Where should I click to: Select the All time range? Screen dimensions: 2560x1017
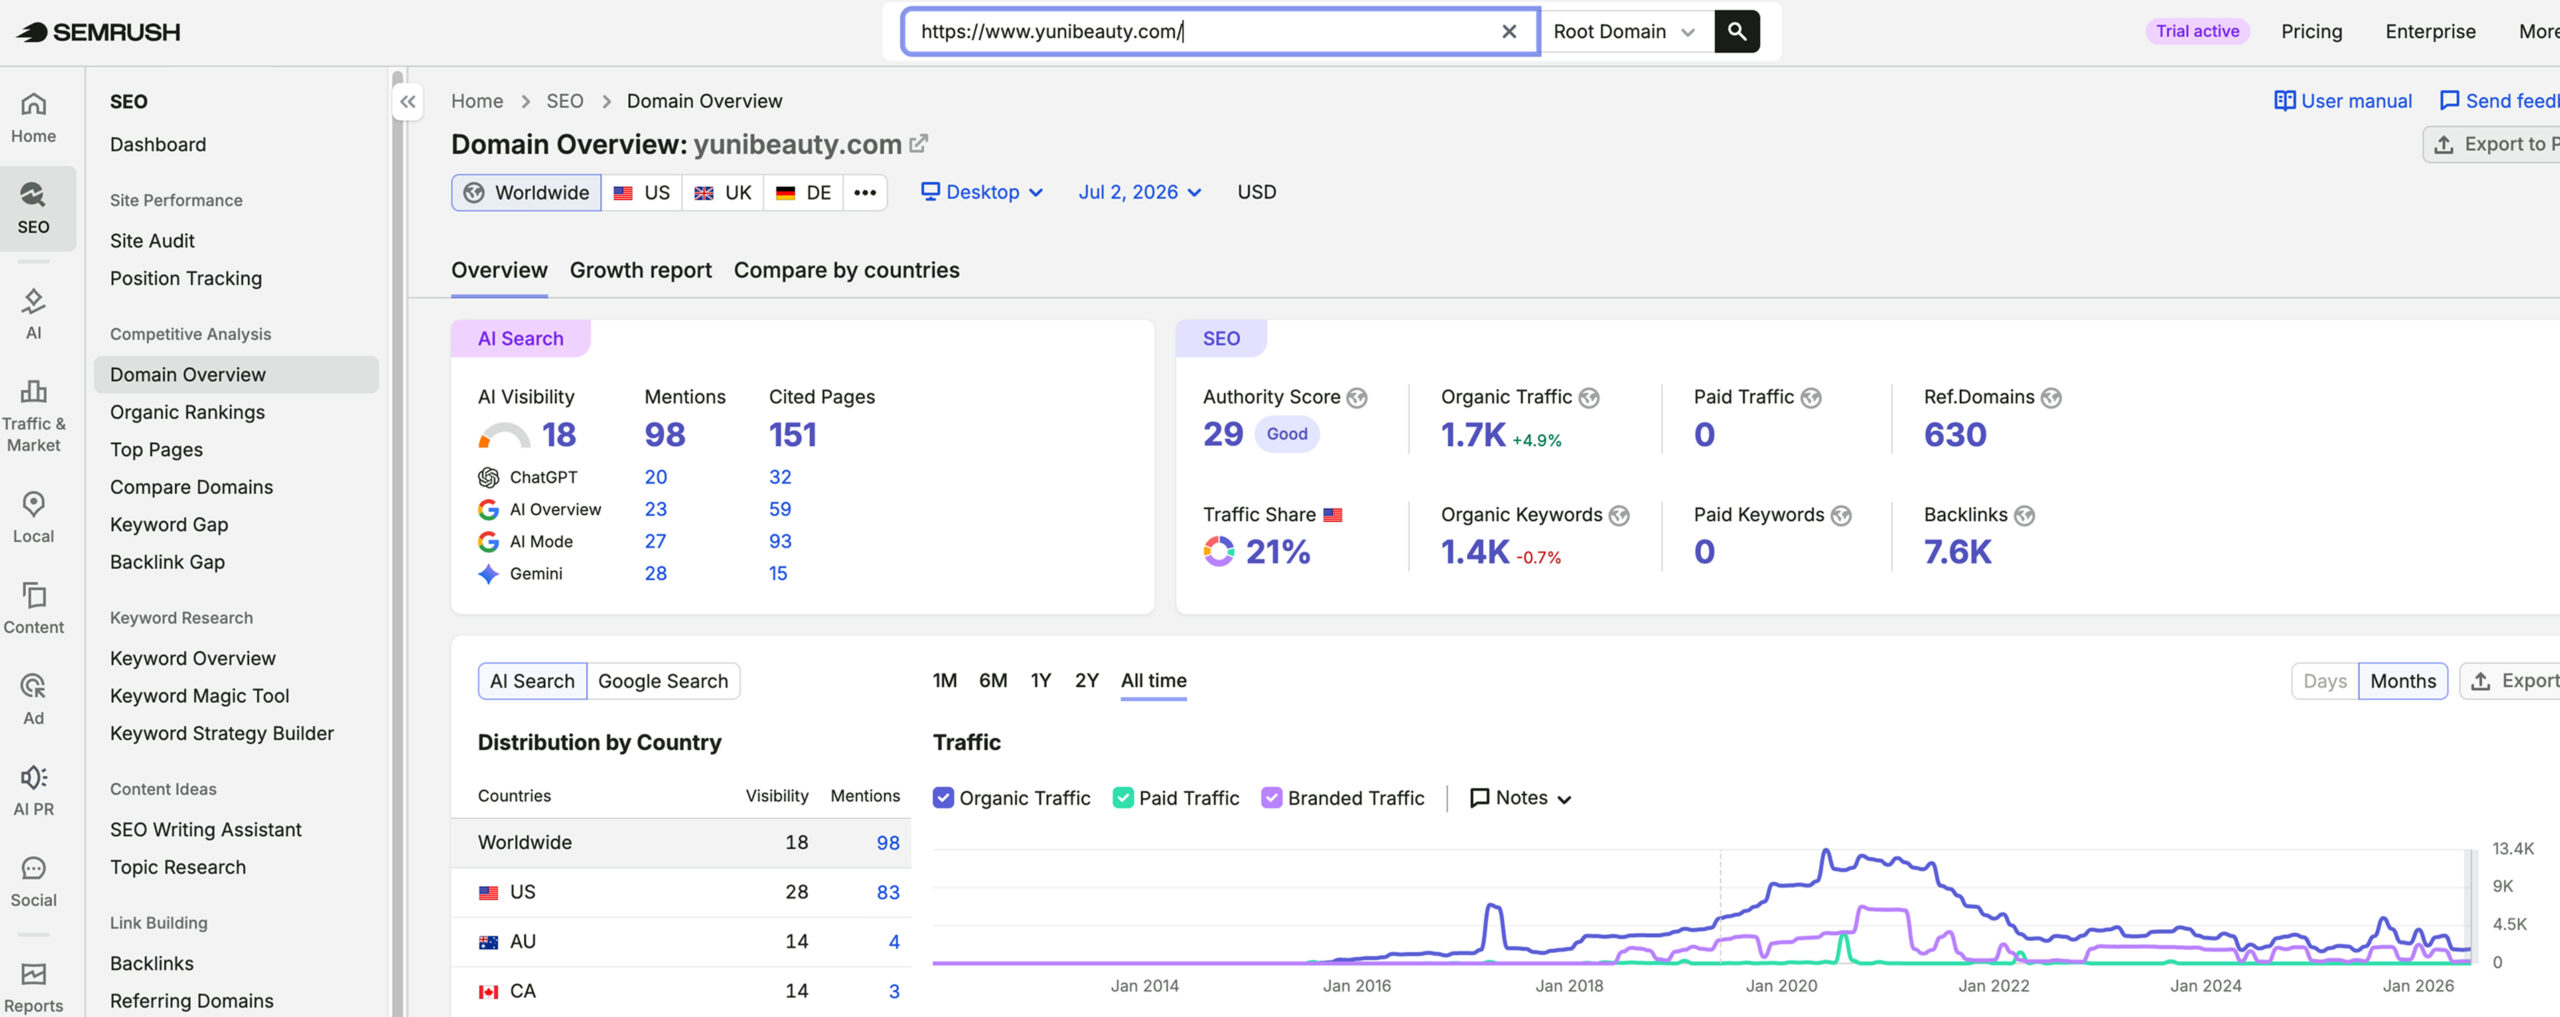pos(1153,680)
